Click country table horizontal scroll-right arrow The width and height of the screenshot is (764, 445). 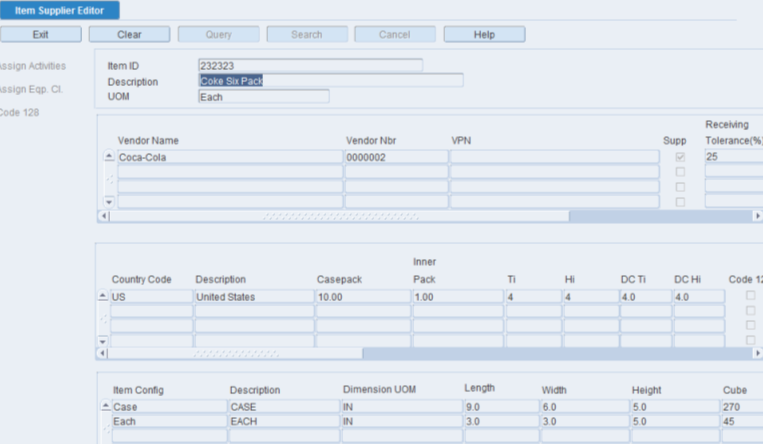coord(757,353)
